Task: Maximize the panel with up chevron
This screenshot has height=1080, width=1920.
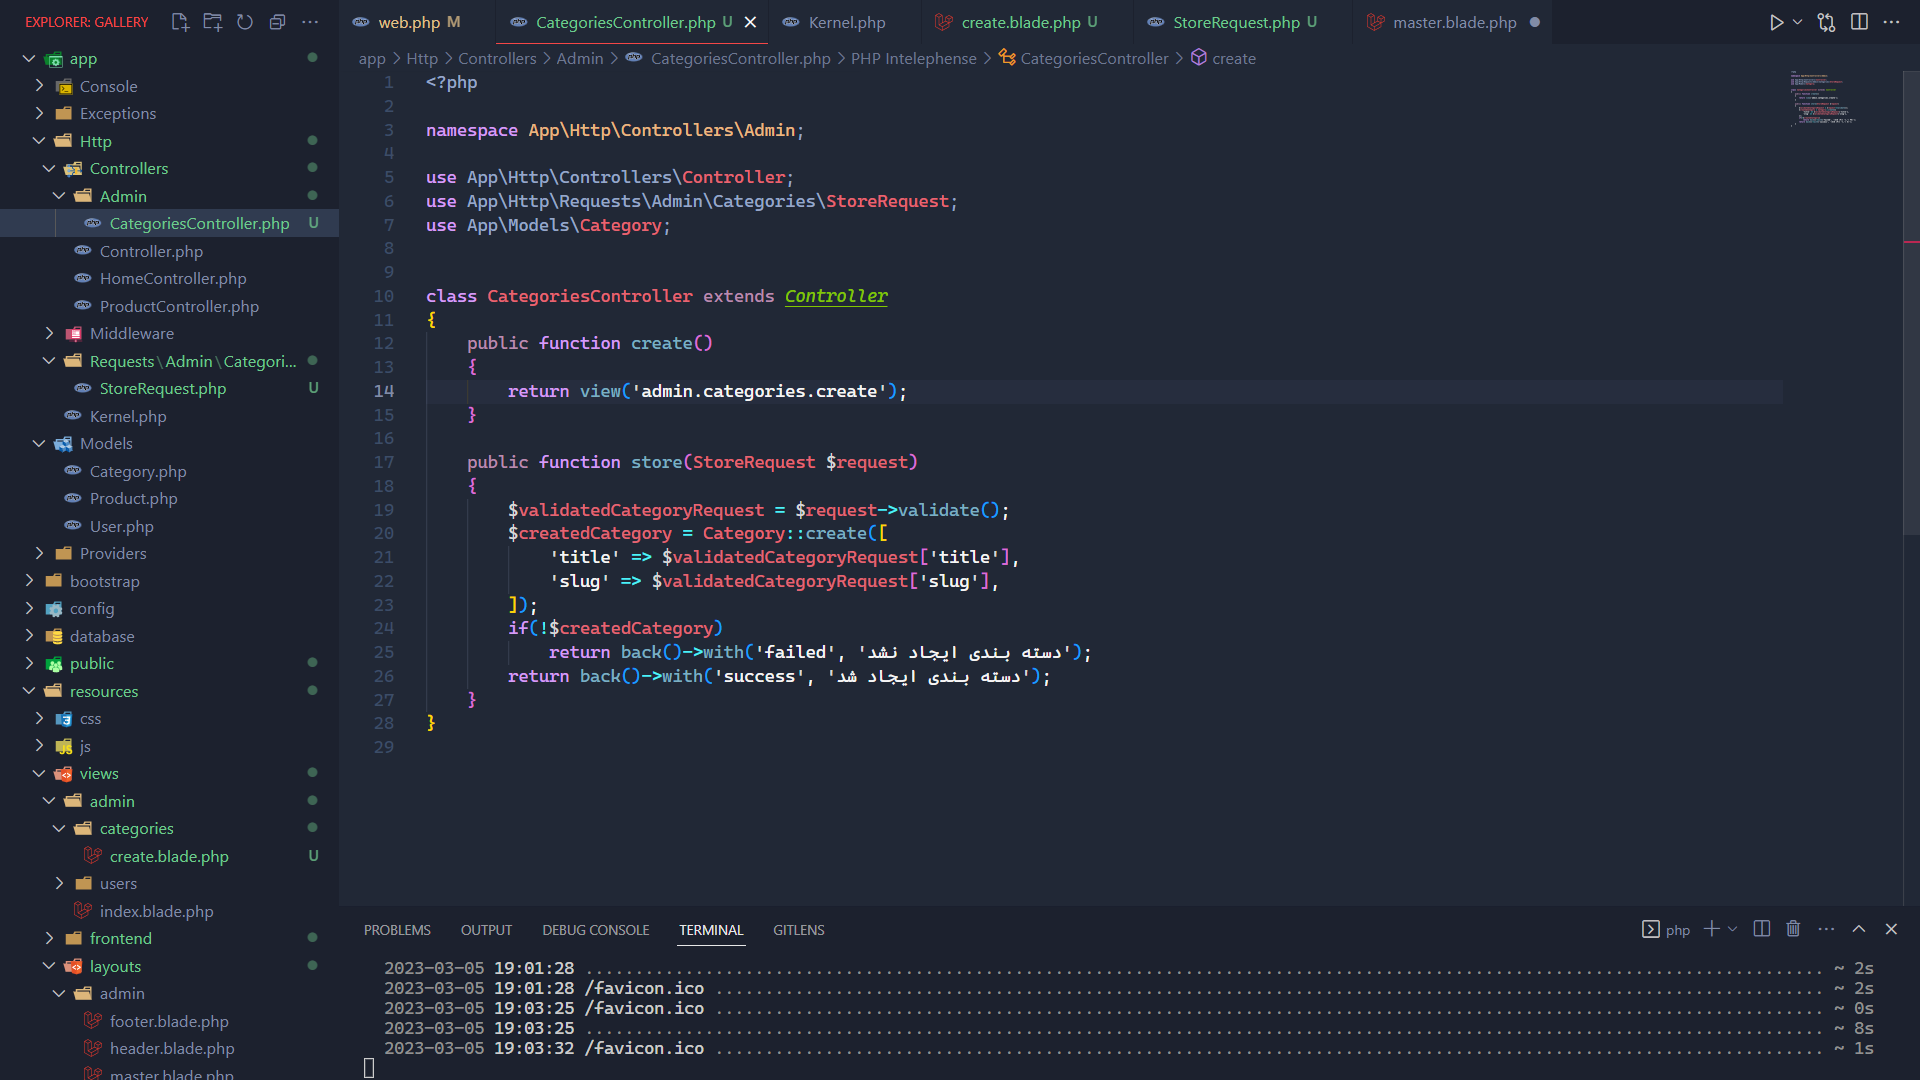Action: [x=1859, y=929]
